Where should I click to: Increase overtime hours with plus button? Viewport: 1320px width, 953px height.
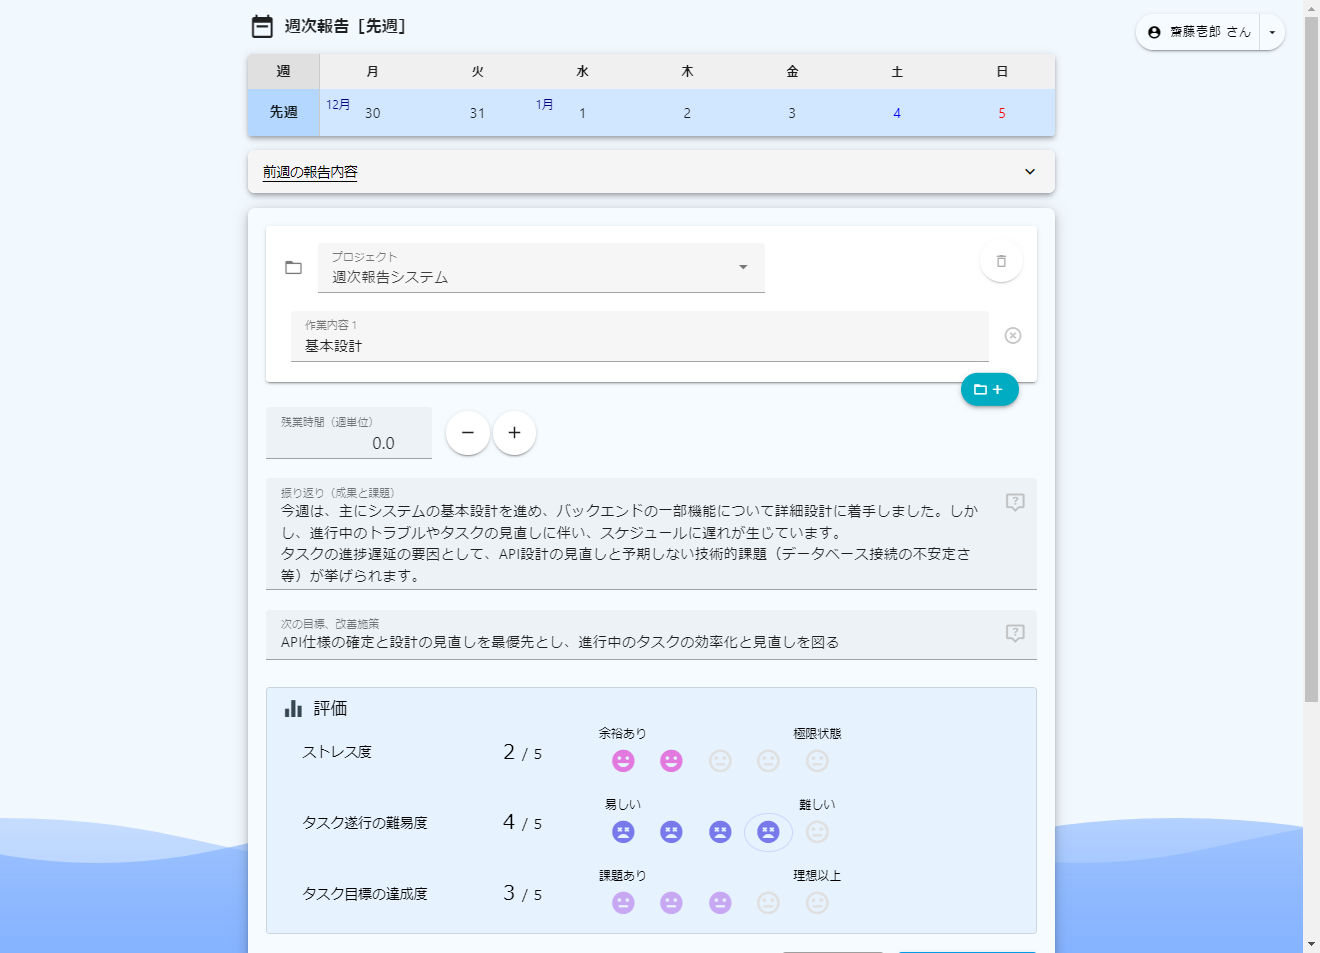514,433
